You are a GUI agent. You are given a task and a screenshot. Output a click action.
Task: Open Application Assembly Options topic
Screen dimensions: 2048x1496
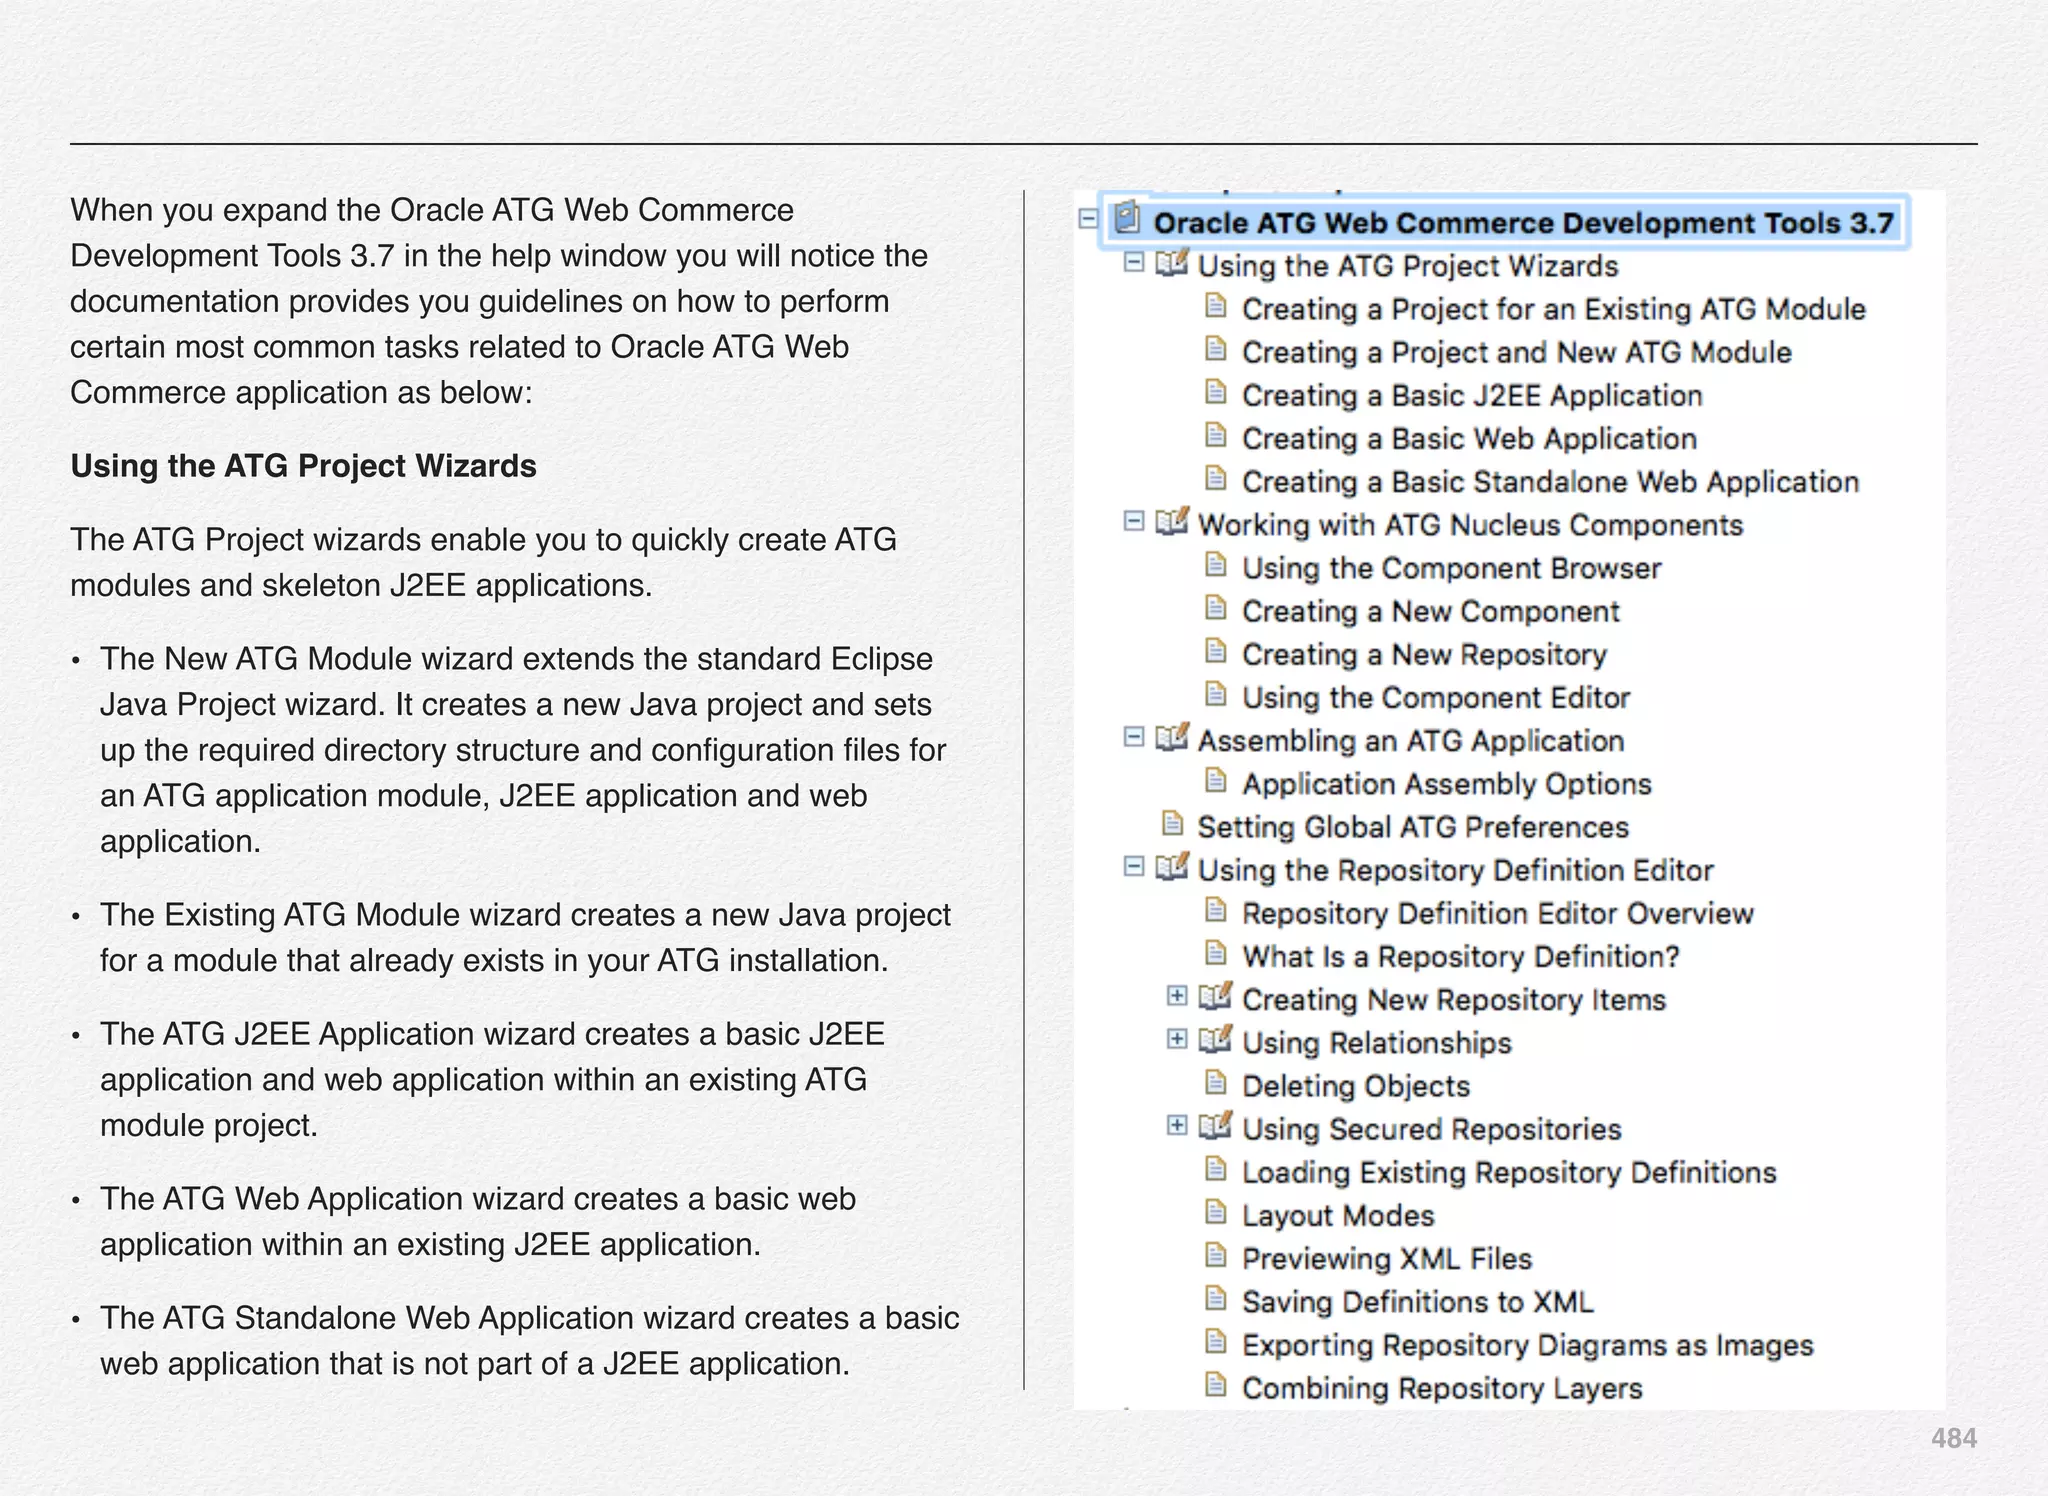click(1447, 784)
